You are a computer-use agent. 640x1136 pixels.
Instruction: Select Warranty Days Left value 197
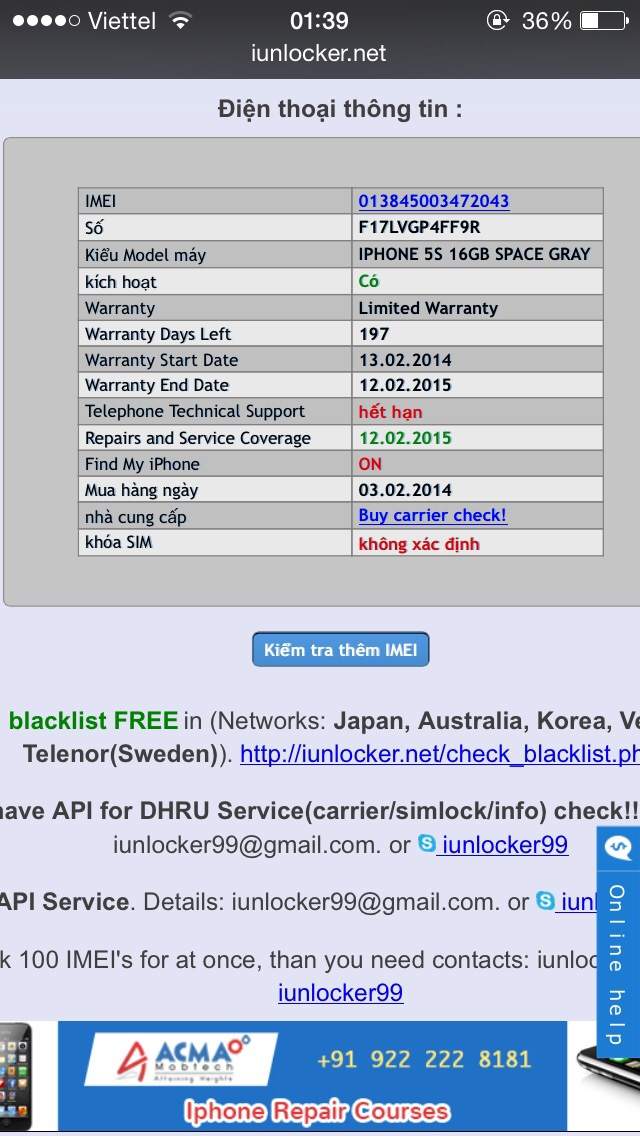click(373, 334)
